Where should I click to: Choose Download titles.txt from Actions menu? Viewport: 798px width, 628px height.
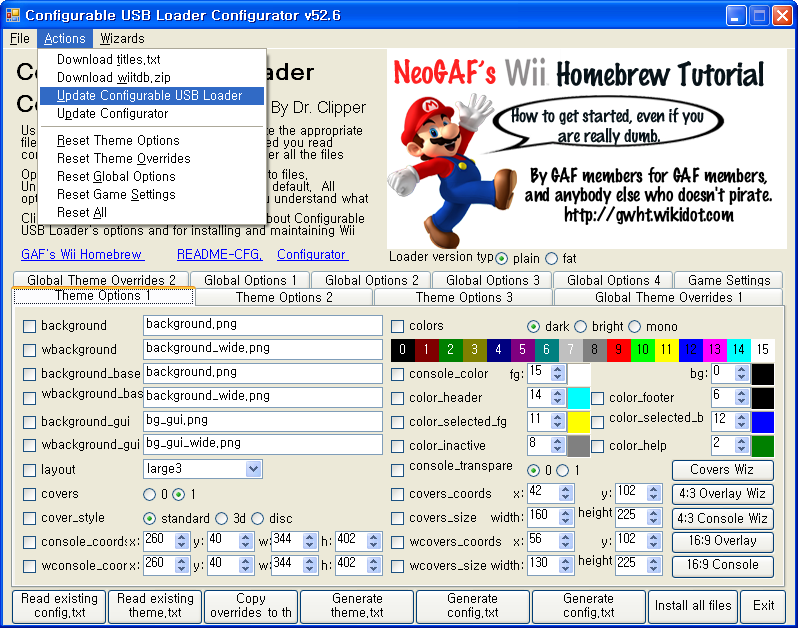pyautogui.click(x=152, y=60)
